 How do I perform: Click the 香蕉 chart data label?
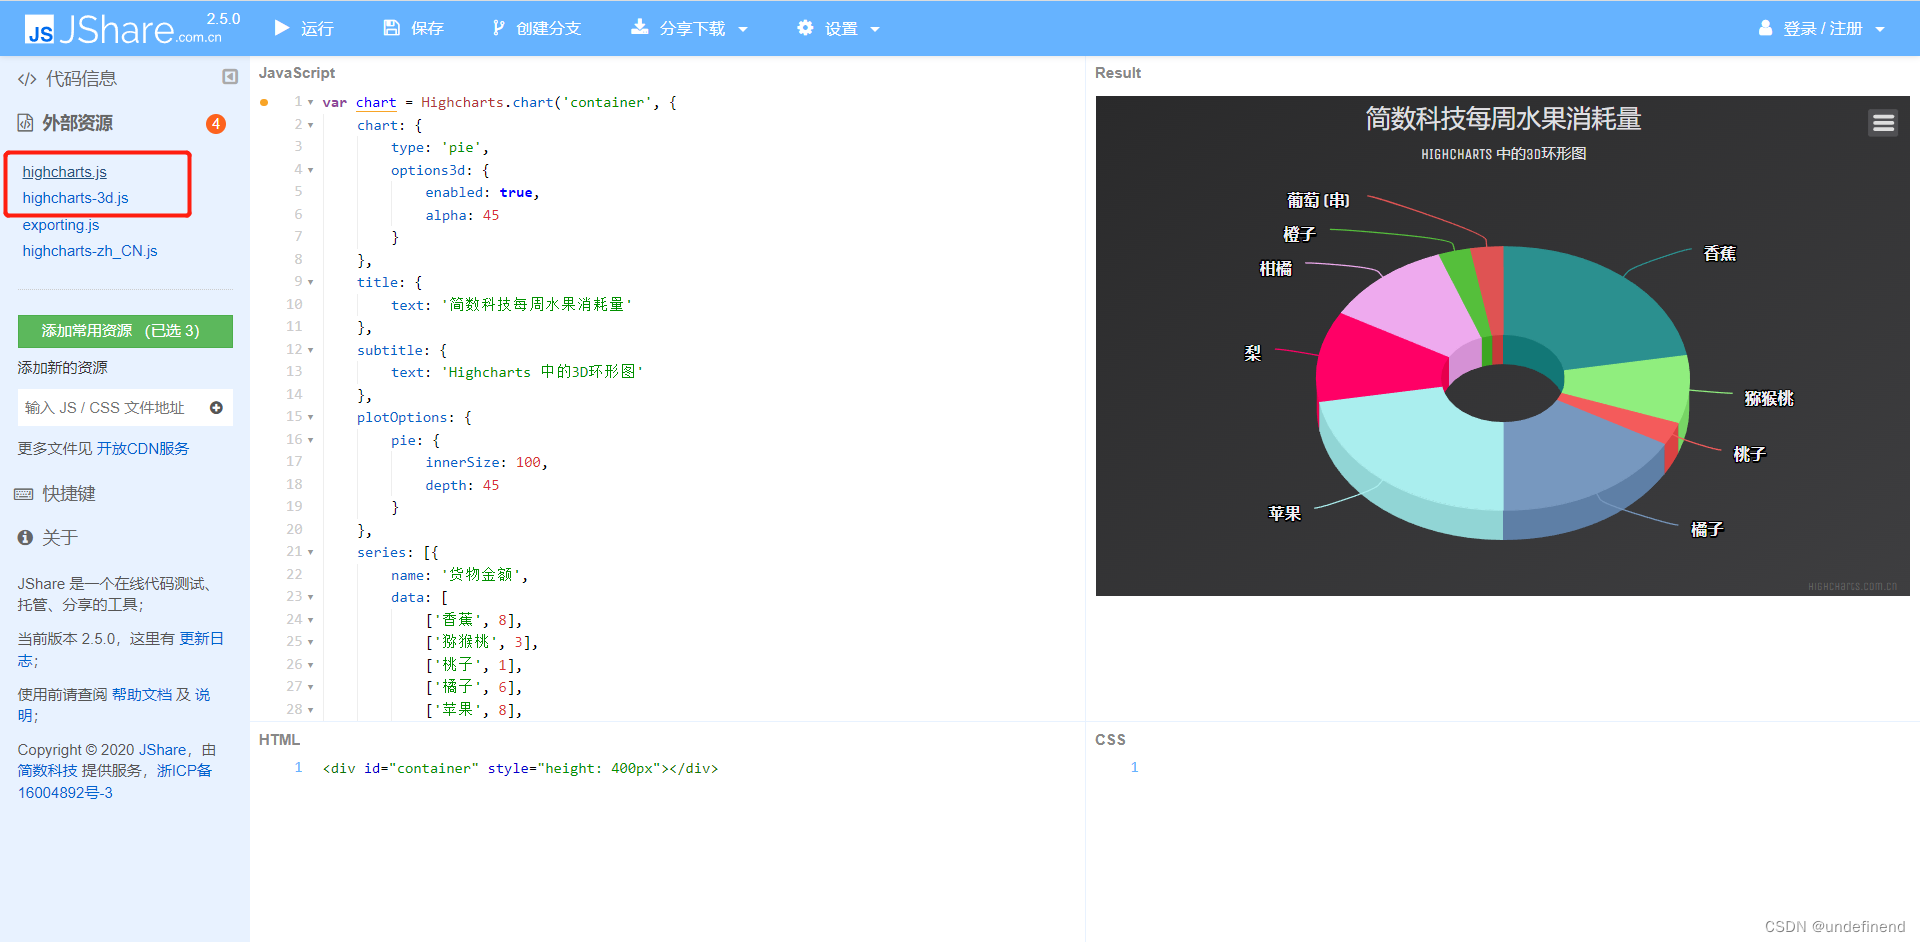point(1720,254)
